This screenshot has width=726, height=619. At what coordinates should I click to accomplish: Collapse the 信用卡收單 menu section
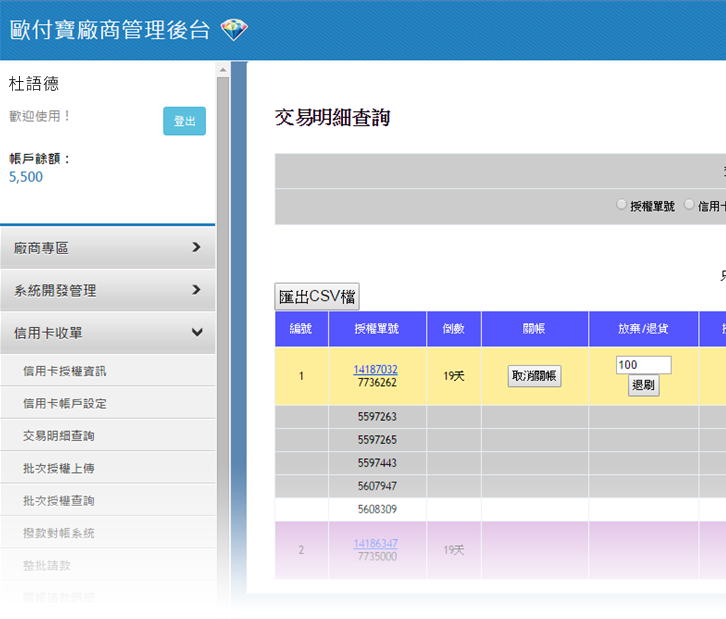(x=107, y=333)
